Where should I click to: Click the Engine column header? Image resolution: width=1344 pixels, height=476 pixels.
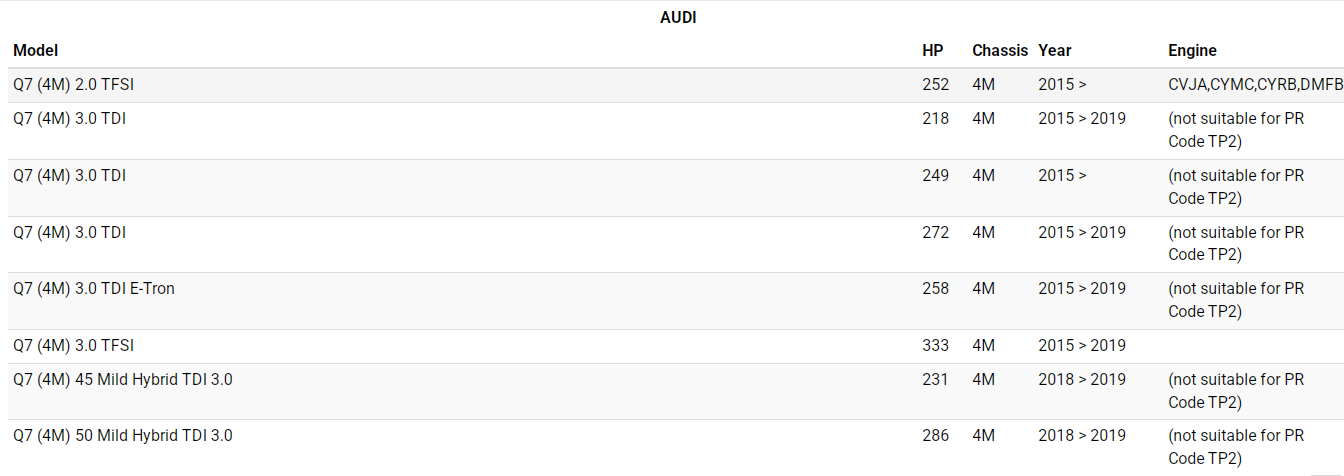click(x=1192, y=50)
